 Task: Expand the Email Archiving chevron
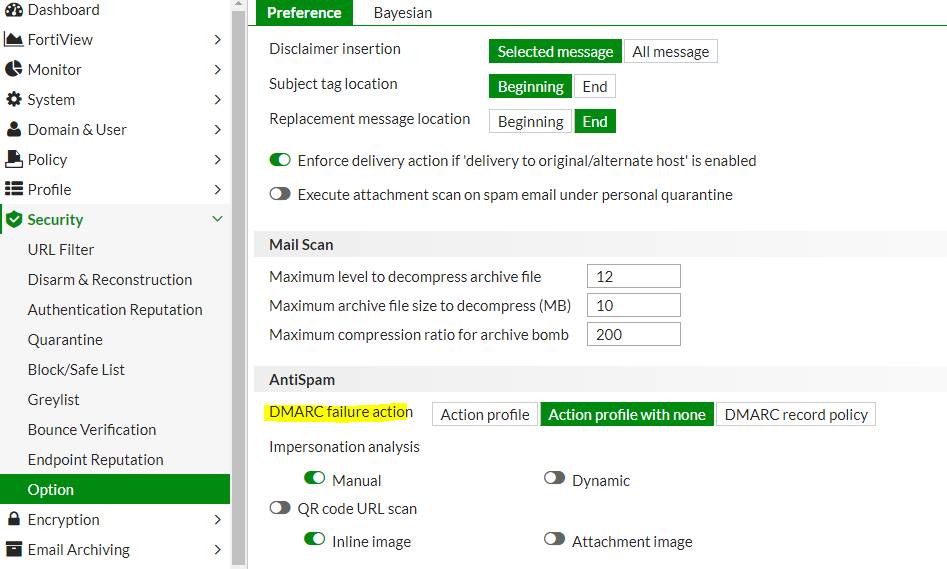tap(218, 550)
